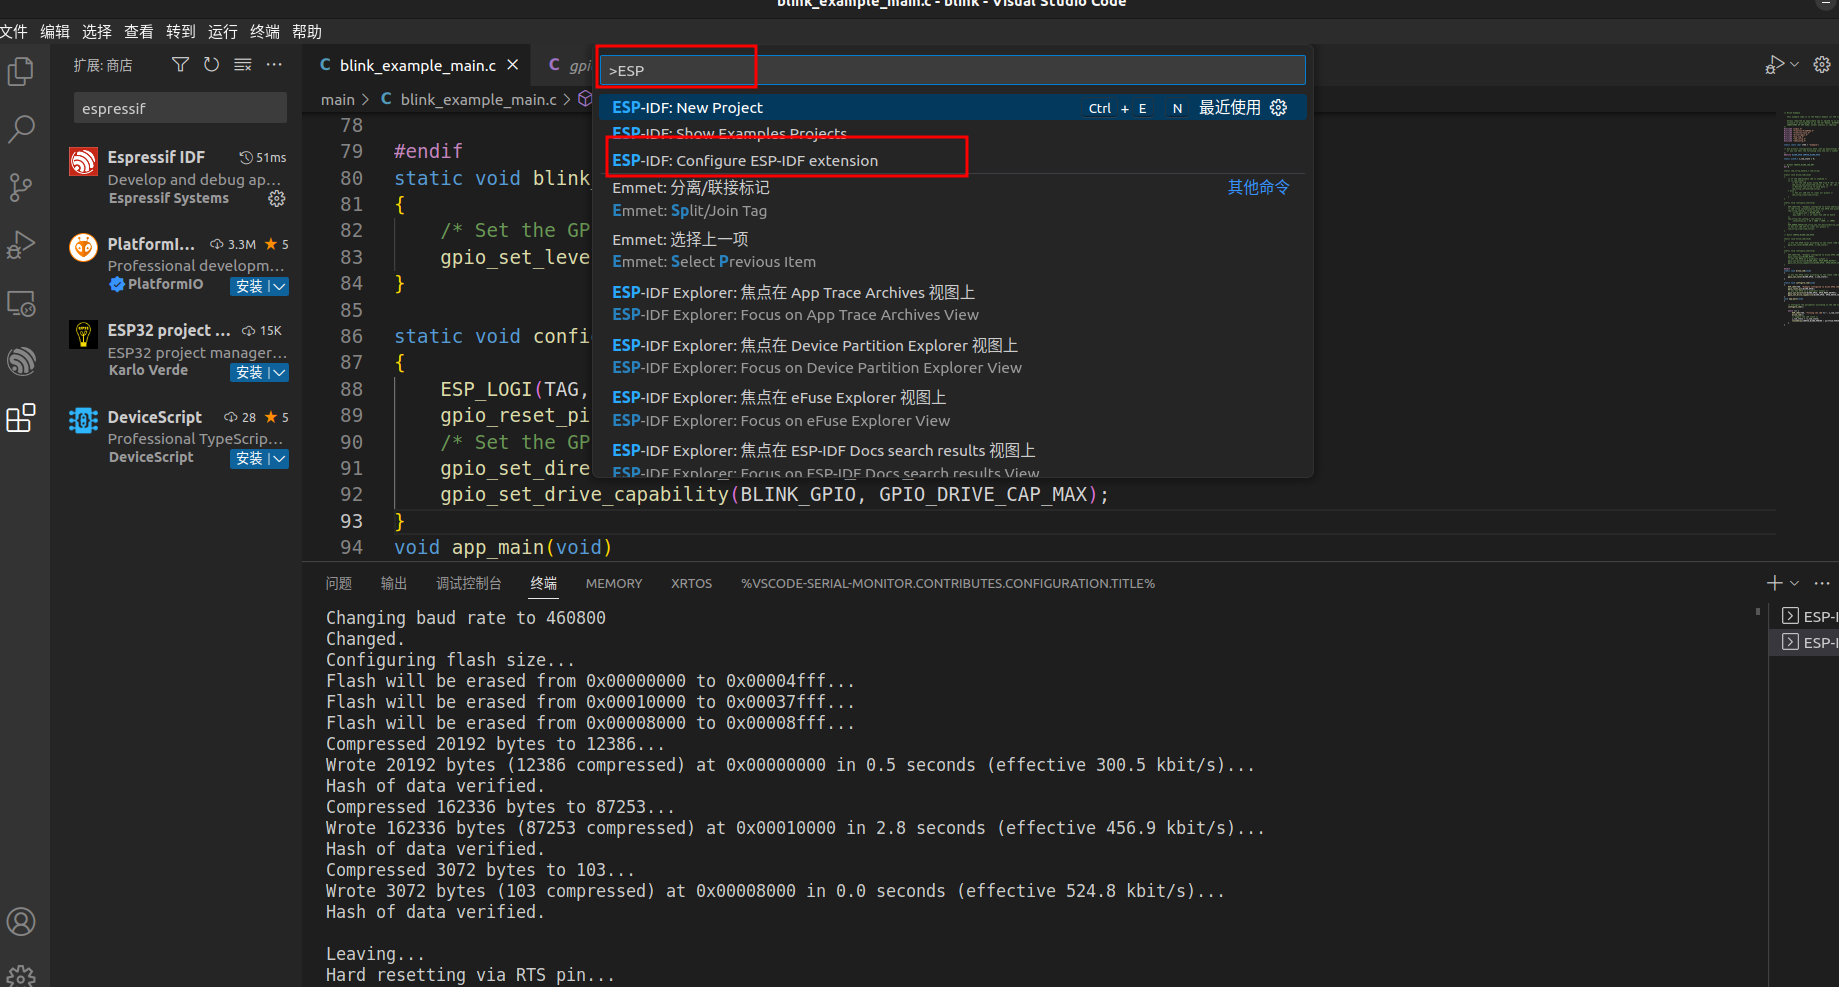Focus on Device Partition Explorer View command
The width and height of the screenshot is (1839, 987).
pyautogui.click(x=953, y=356)
